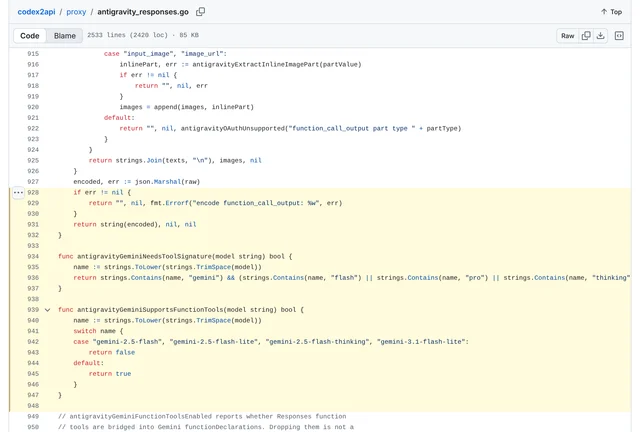This screenshot has width=640, height=432.
Task: Click strings.Join call on line 925
Action: [139, 160]
